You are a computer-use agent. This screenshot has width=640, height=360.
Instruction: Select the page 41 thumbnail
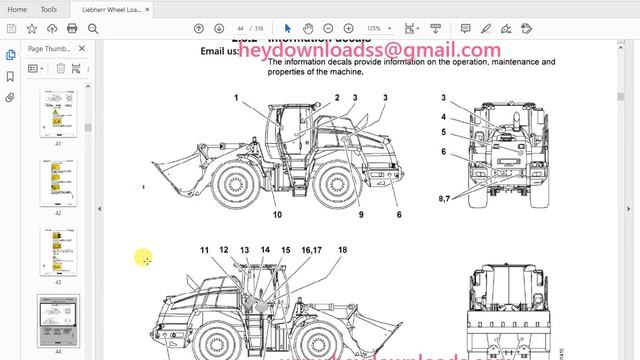click(58, 114)
